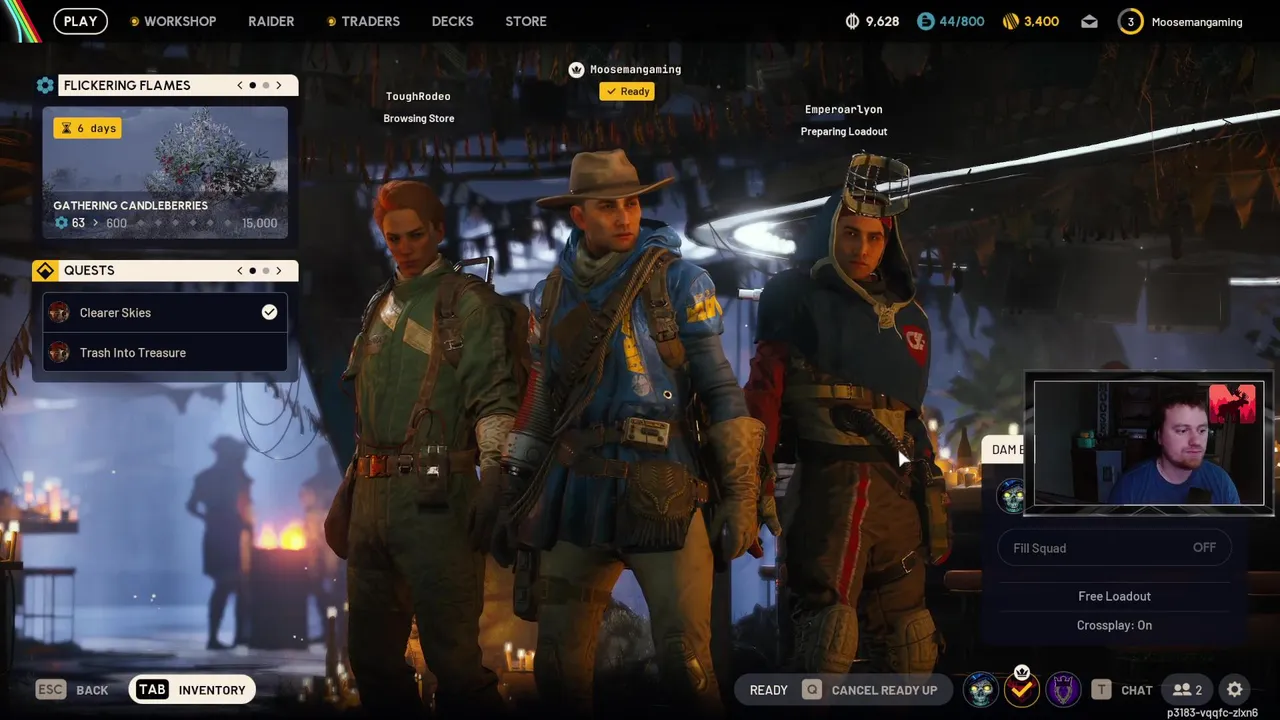Click the yellow Ready status badge
Viewport: 1280px width, 720px height.
tap(627, 91)
